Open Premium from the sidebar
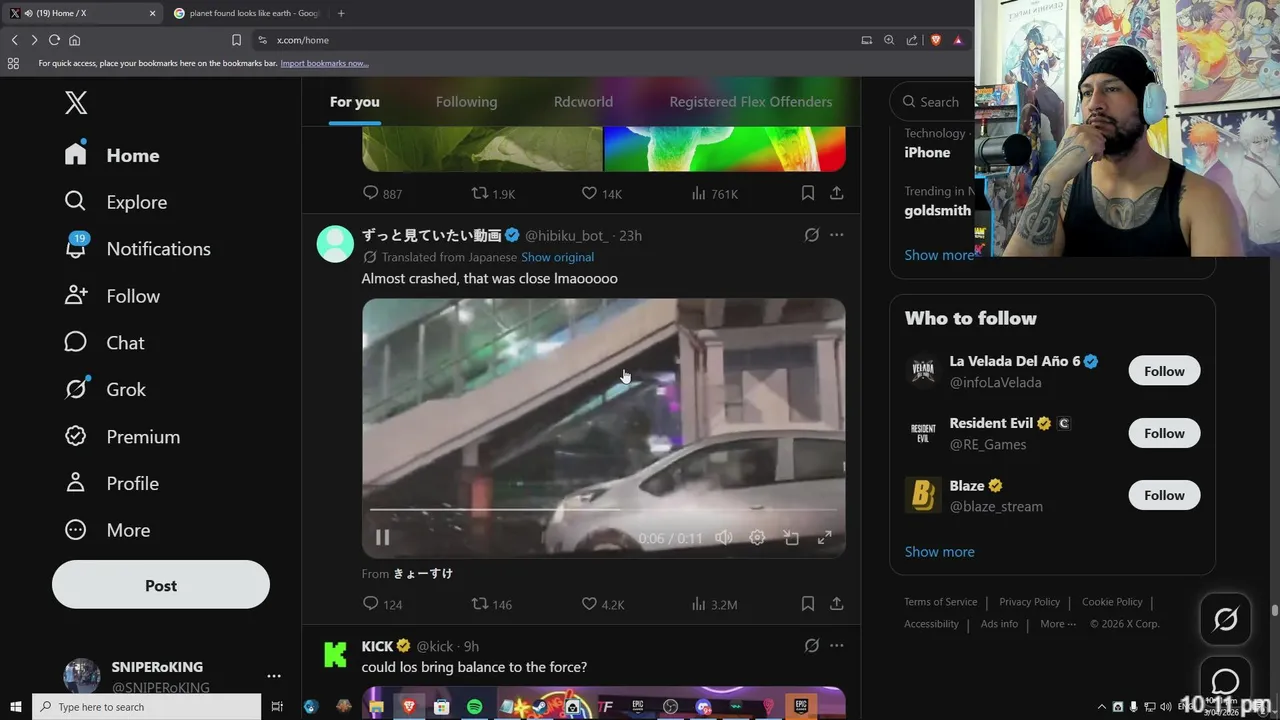This screenshot has width=1280, height=720. pyautogui.click(x=122, y=437)
